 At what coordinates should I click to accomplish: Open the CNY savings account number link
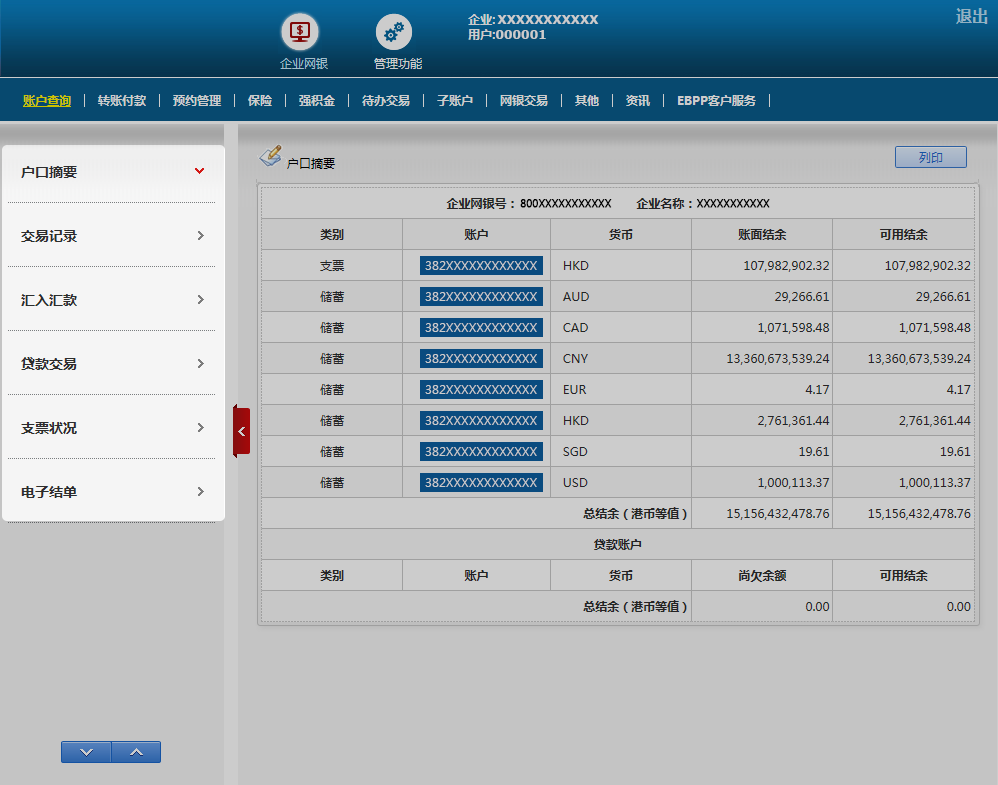(x=481, y=358)
